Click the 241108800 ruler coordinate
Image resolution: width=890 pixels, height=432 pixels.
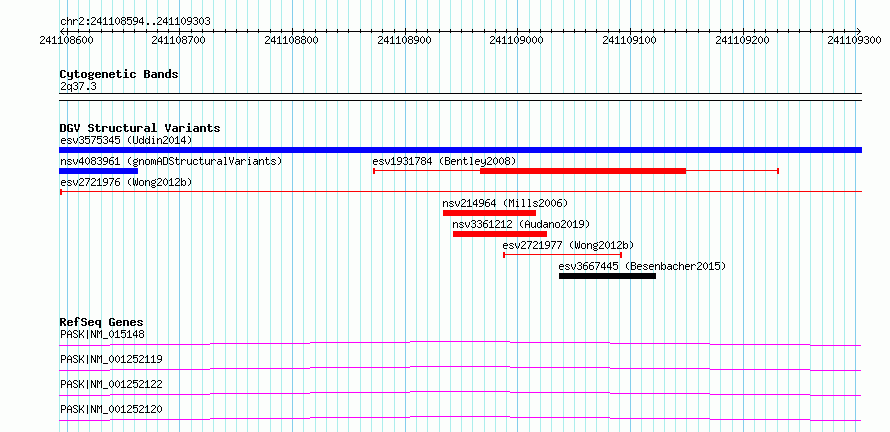click(x=292, y=40)
